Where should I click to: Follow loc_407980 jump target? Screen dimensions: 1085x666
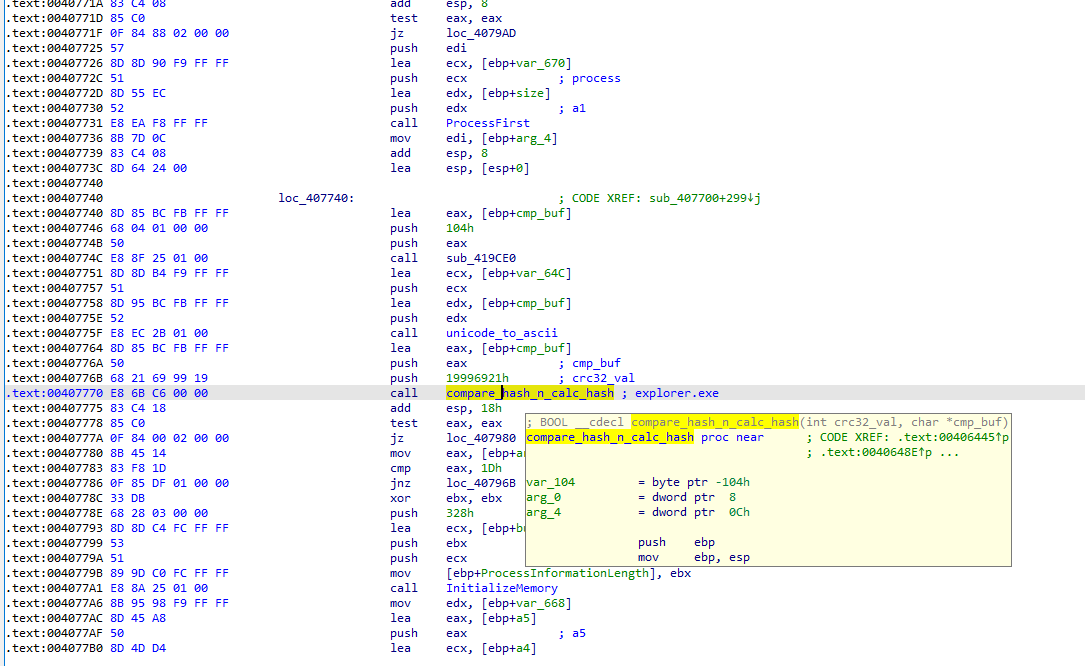[x=481, y=438]
